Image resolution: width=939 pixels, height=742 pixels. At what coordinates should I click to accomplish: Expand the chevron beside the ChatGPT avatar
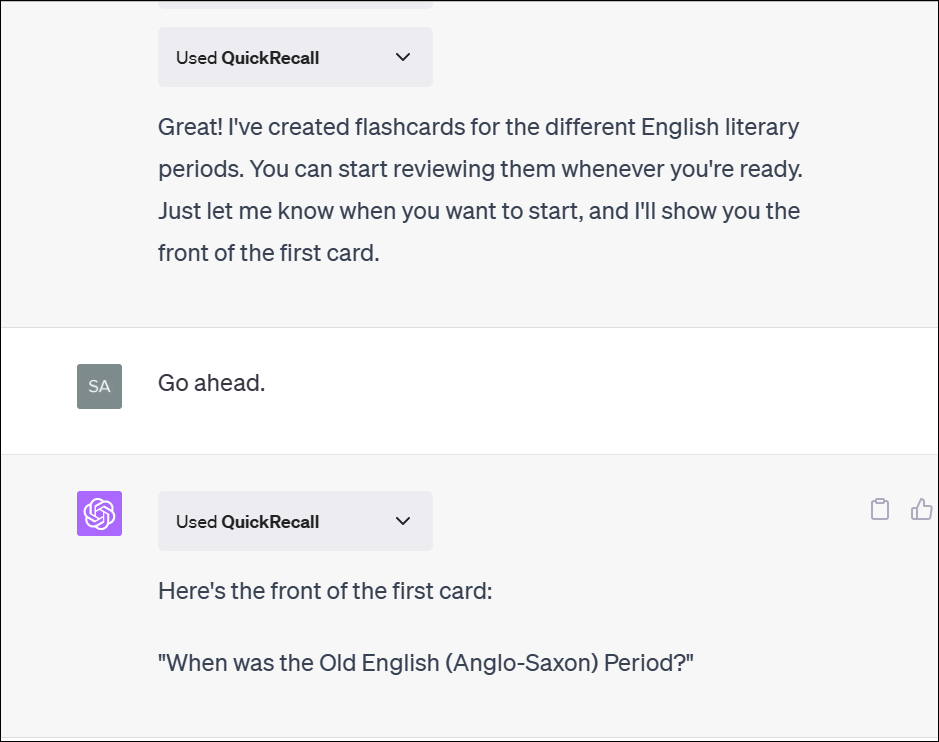tap(403, 521)
